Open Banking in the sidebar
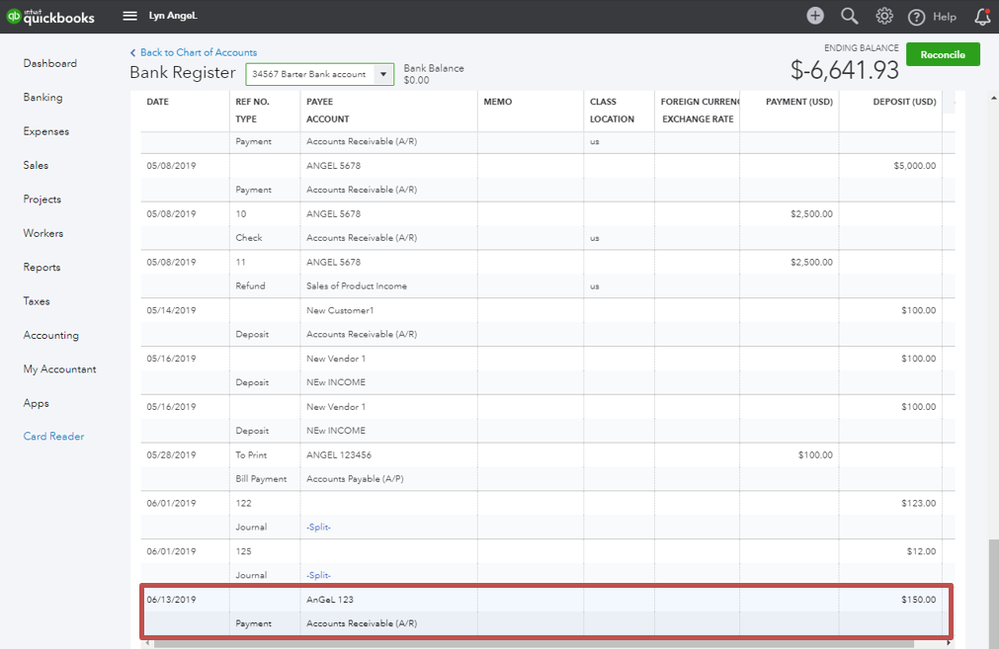The width and height of the screenshot is (999, 649). [43, 97]
